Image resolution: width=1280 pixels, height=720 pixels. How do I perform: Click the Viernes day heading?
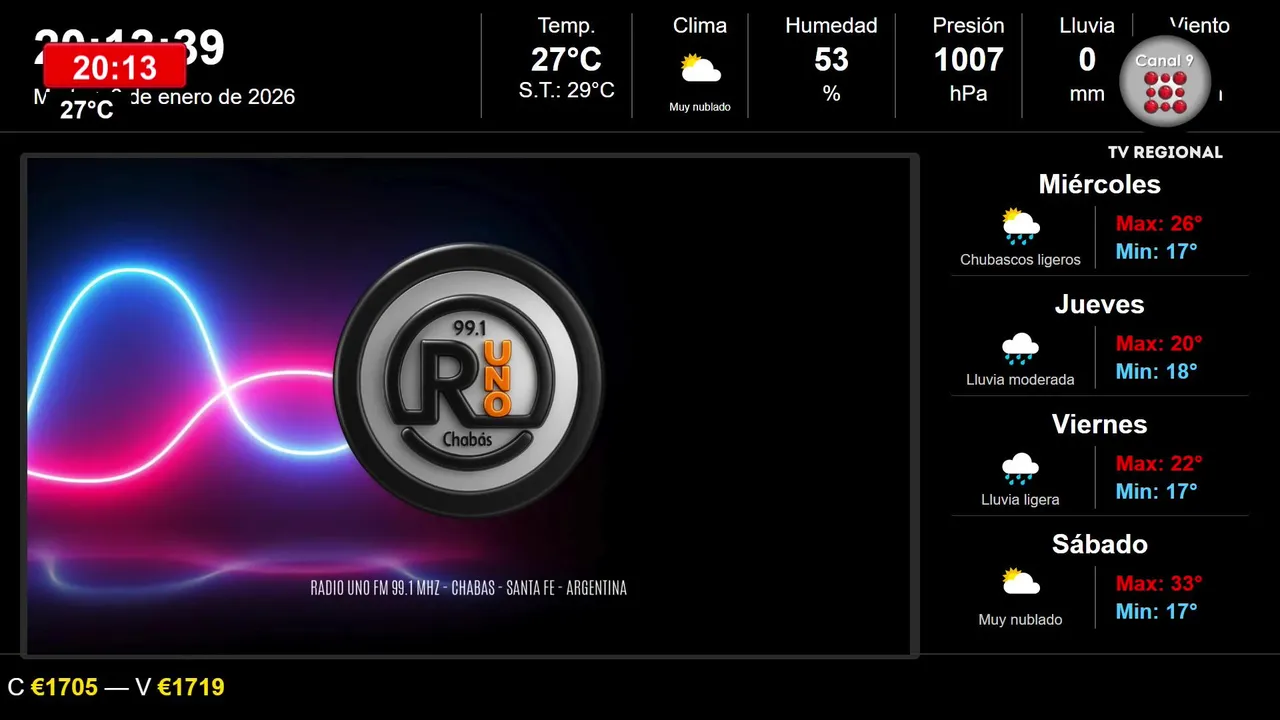(1099, 424)
